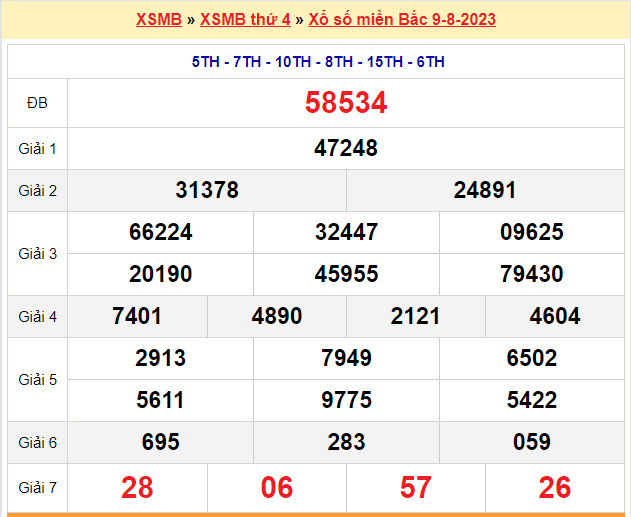
Task: Click Giải 3 number 79430
Action: [x=532, y=274]
